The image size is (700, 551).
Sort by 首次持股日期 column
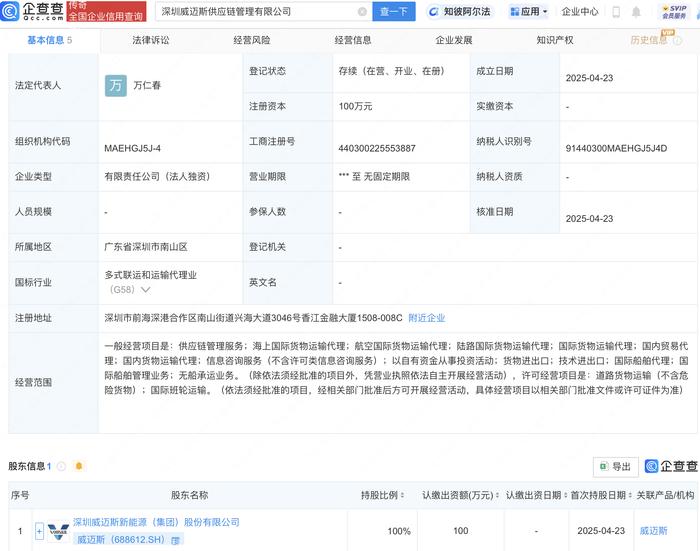(x=630, y=495)
